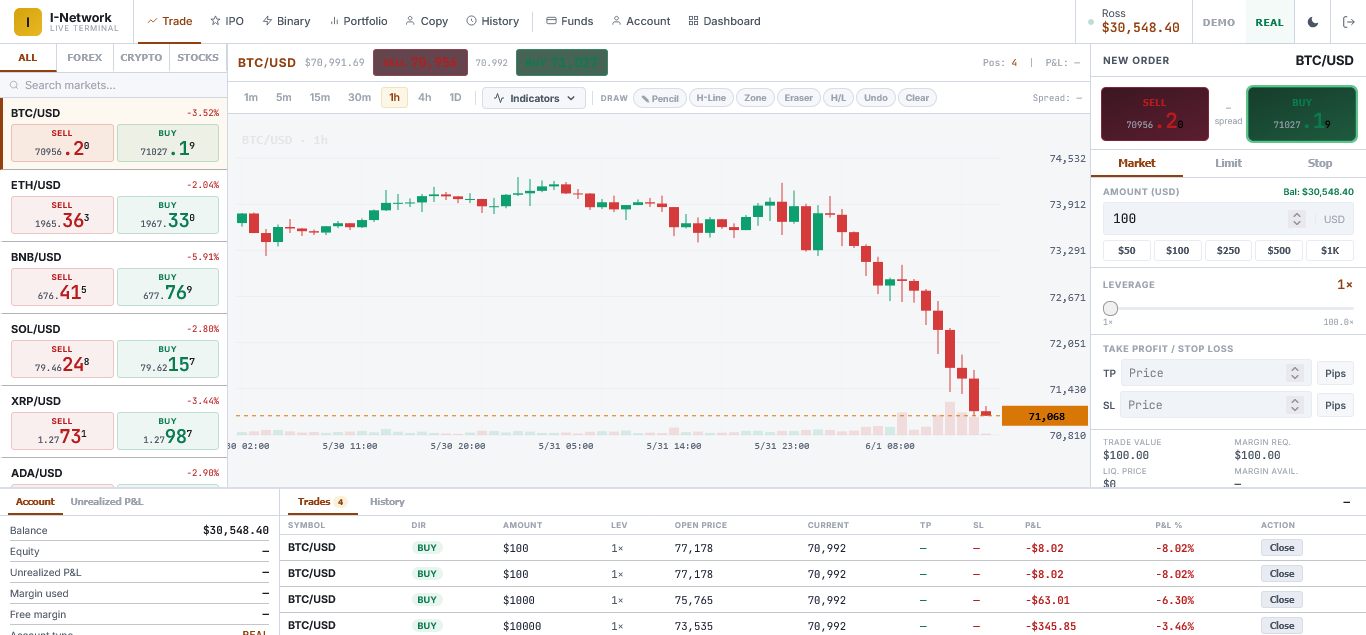1366x635 pixels.
Task: Switch to REAL account mode
Action: (x=1270, y=22)
